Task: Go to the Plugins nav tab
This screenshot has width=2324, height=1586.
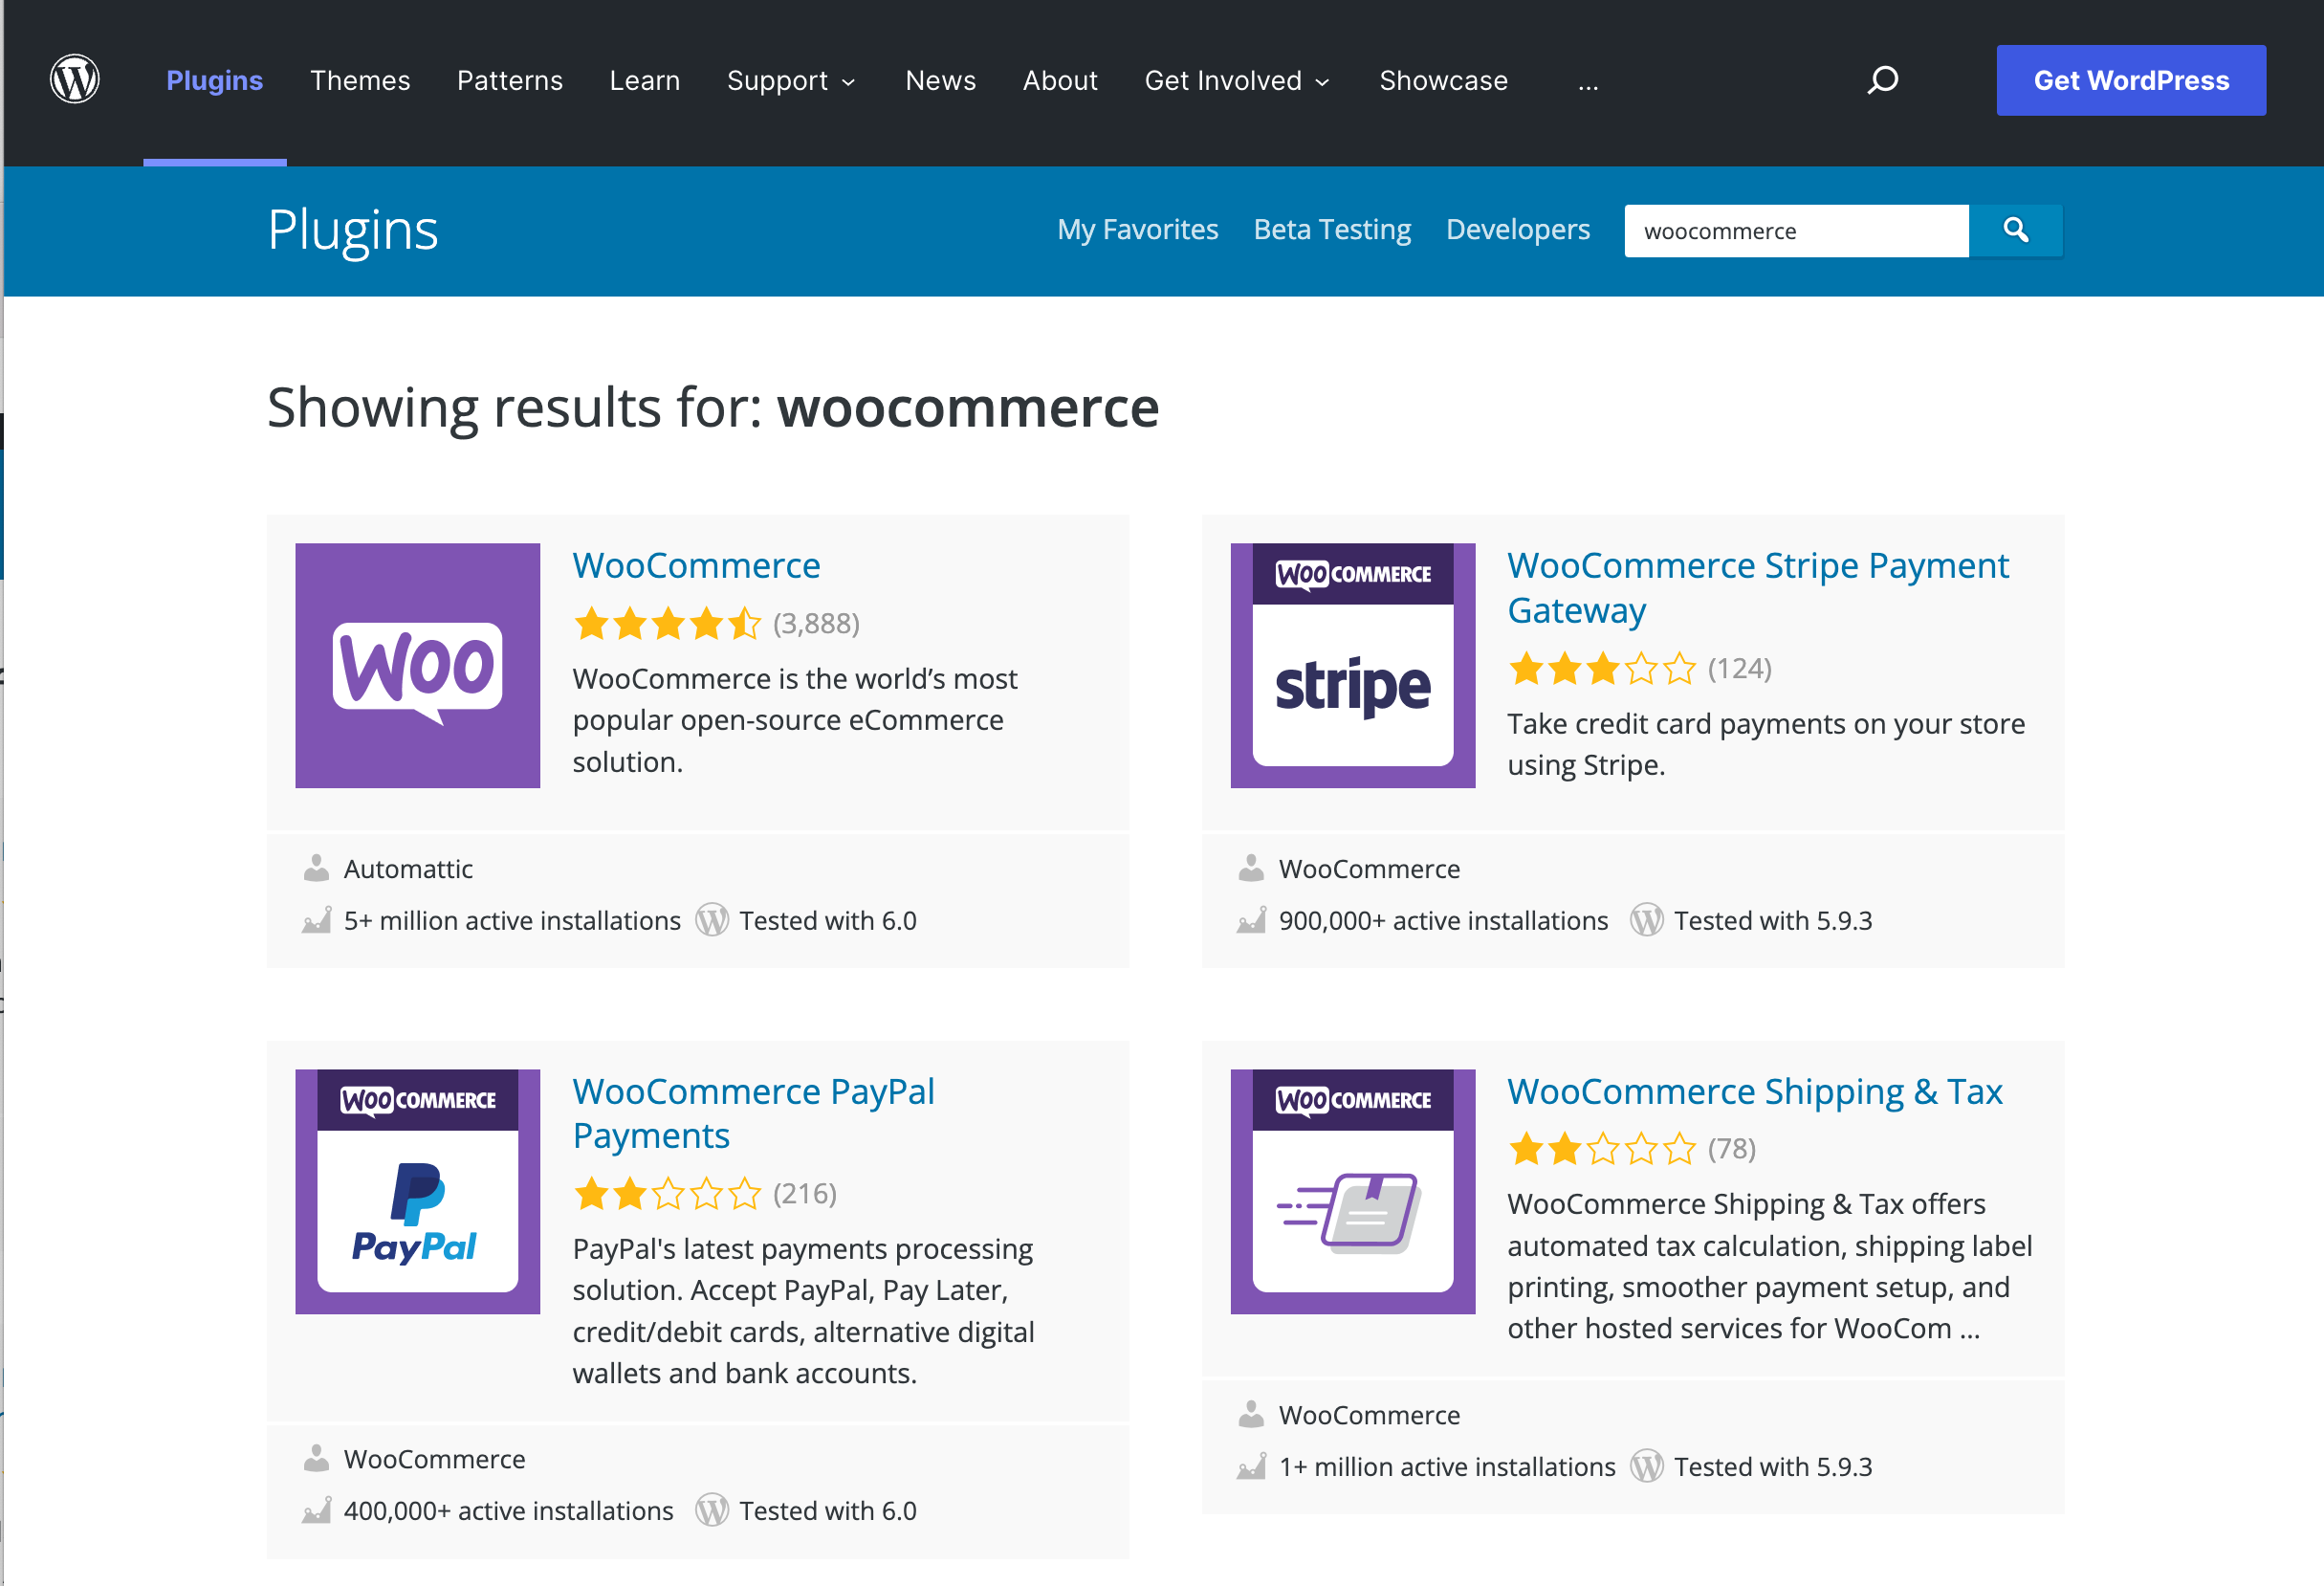Action: (214, 80)
